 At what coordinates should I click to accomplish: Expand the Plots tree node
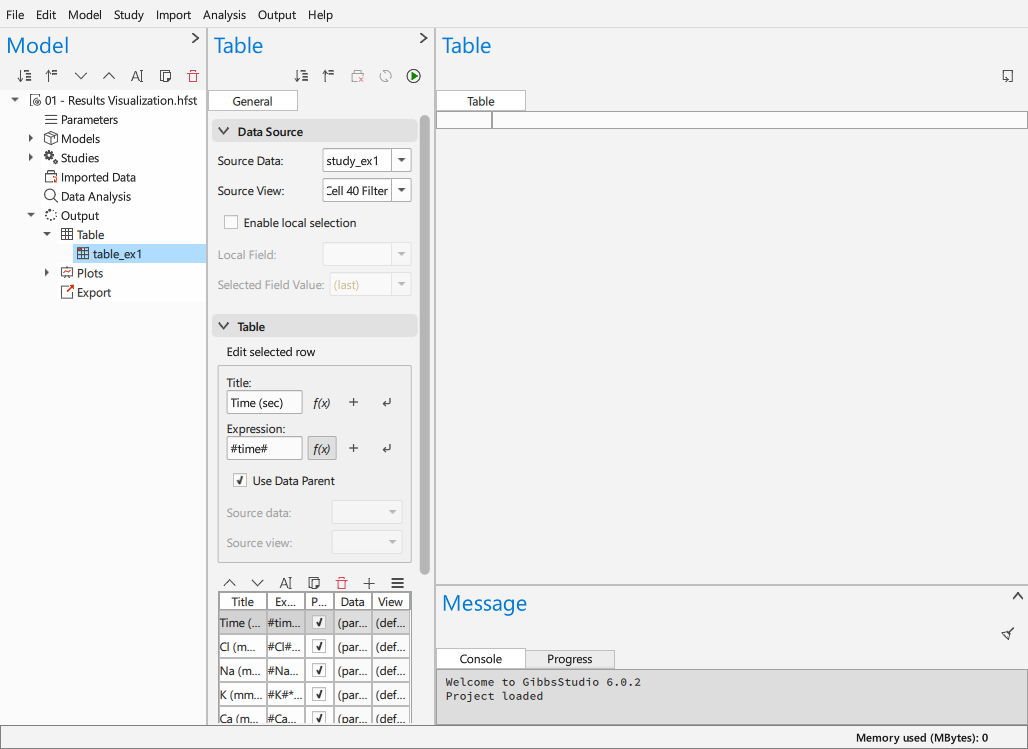(x=47, y=273)
